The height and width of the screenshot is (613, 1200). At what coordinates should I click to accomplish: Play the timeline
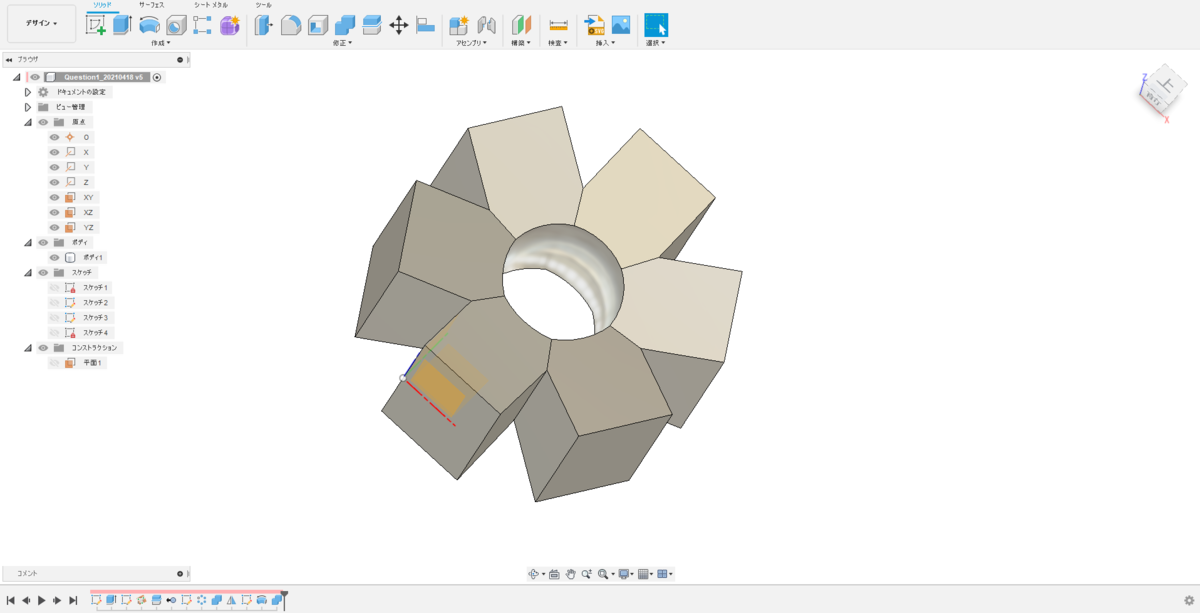click(x=41, y=601)
